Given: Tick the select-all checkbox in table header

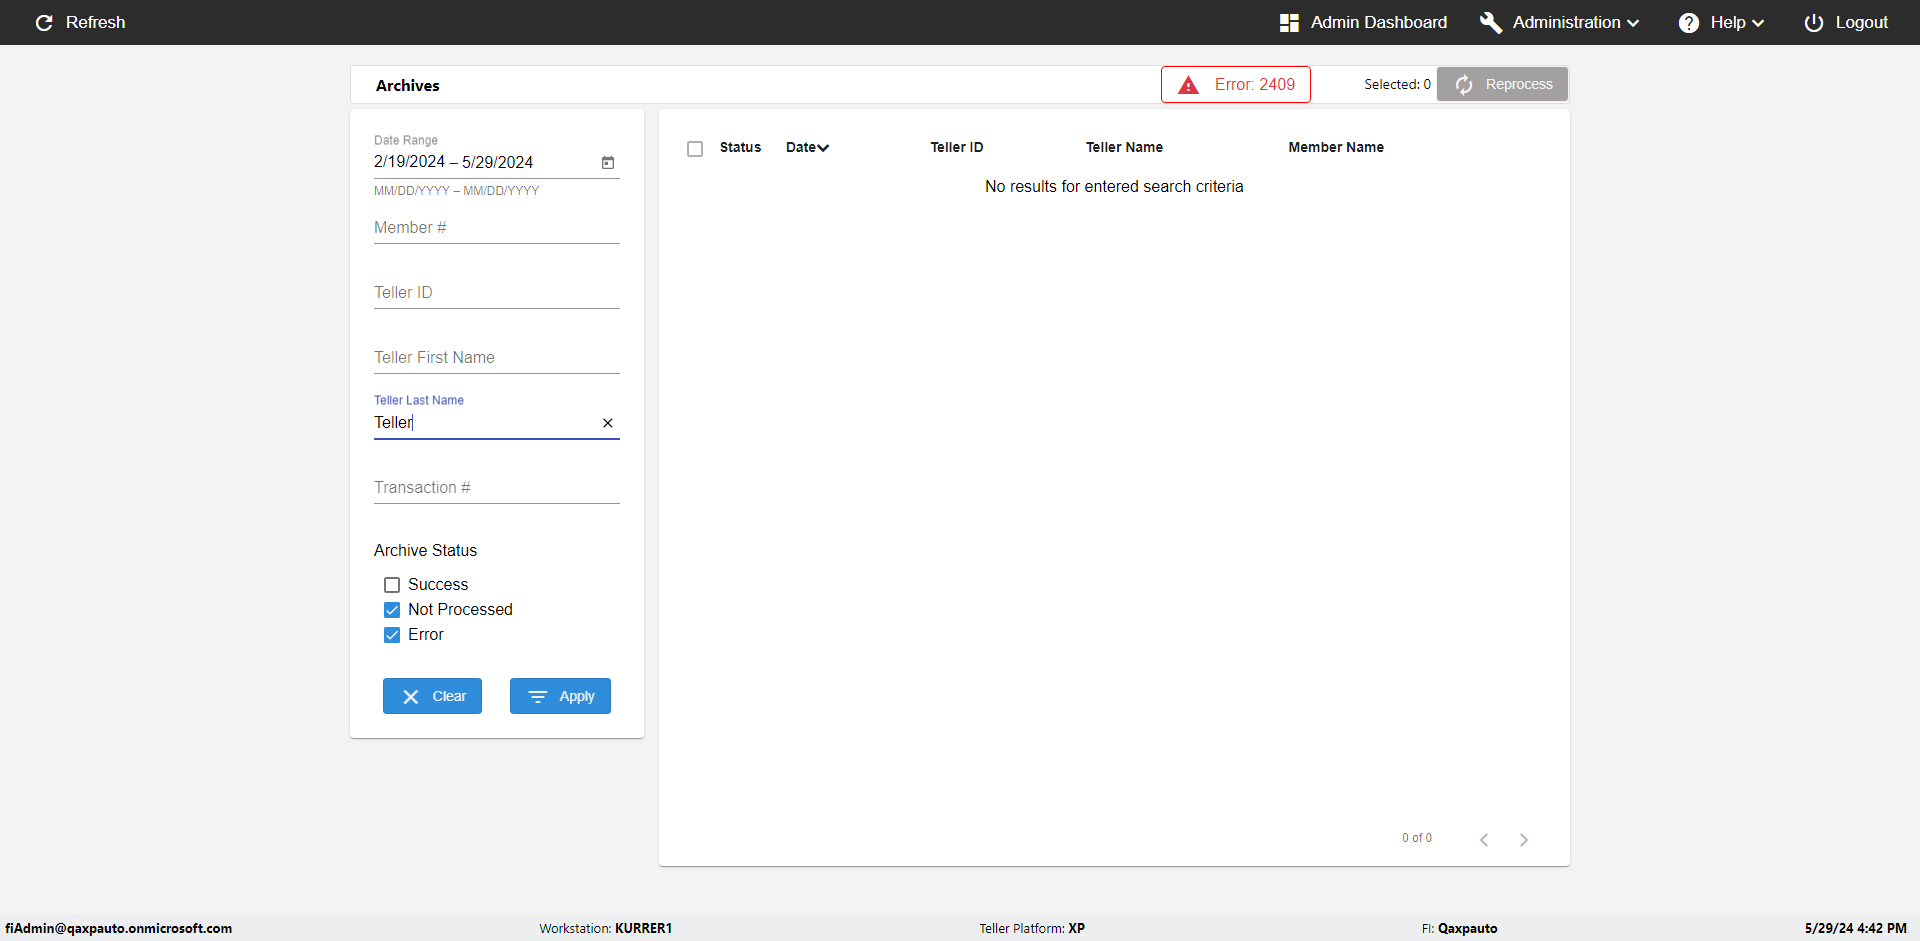Looking at the screenshot, I should pyautogui.click(x=695, y=149).
